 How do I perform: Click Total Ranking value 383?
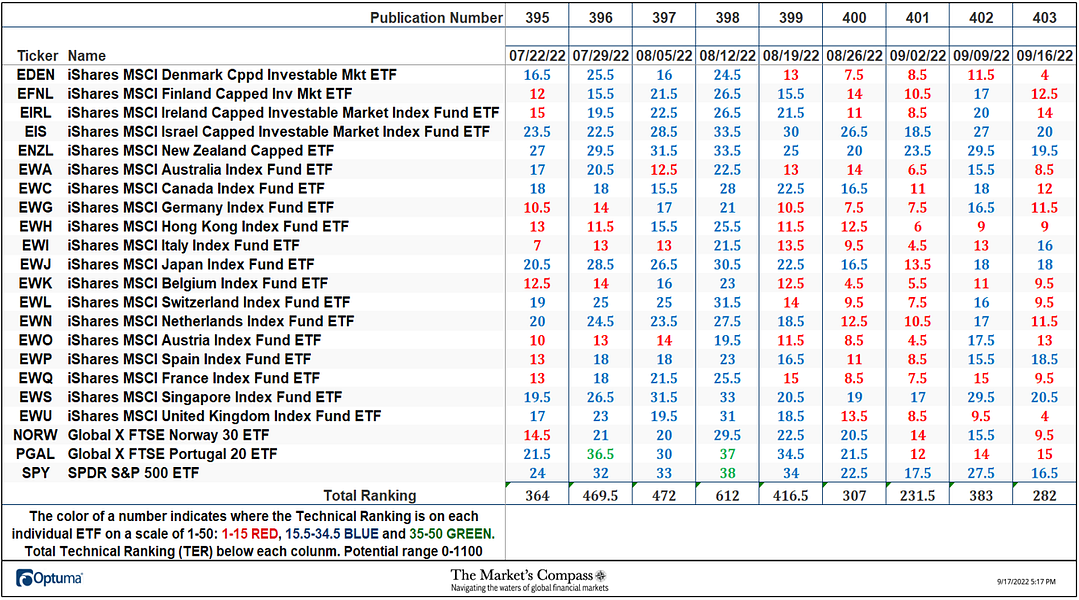pyautogui.click(x=981, y=496)
